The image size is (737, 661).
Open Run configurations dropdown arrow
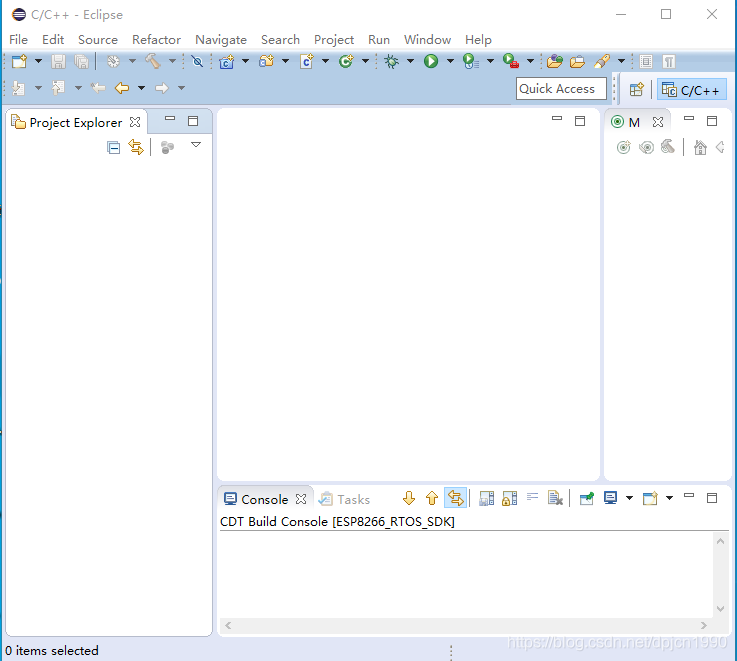point(450,61)
